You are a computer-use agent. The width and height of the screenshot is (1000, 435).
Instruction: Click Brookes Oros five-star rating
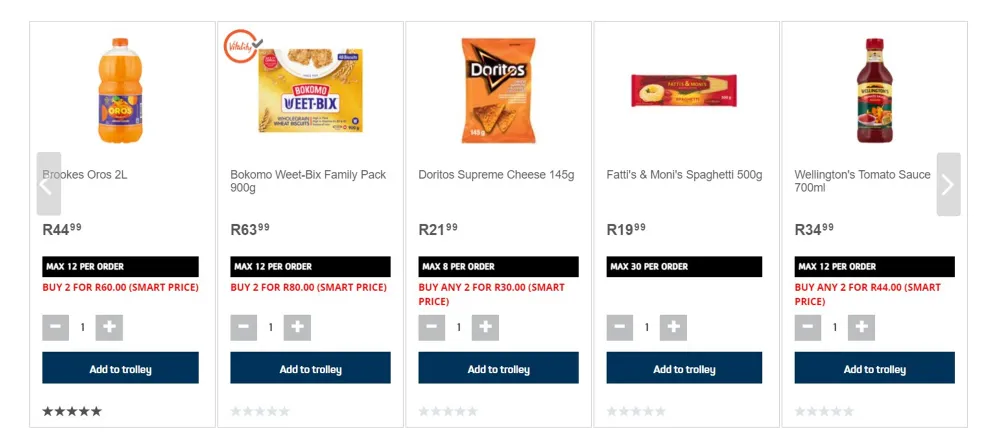pos(72,411)
